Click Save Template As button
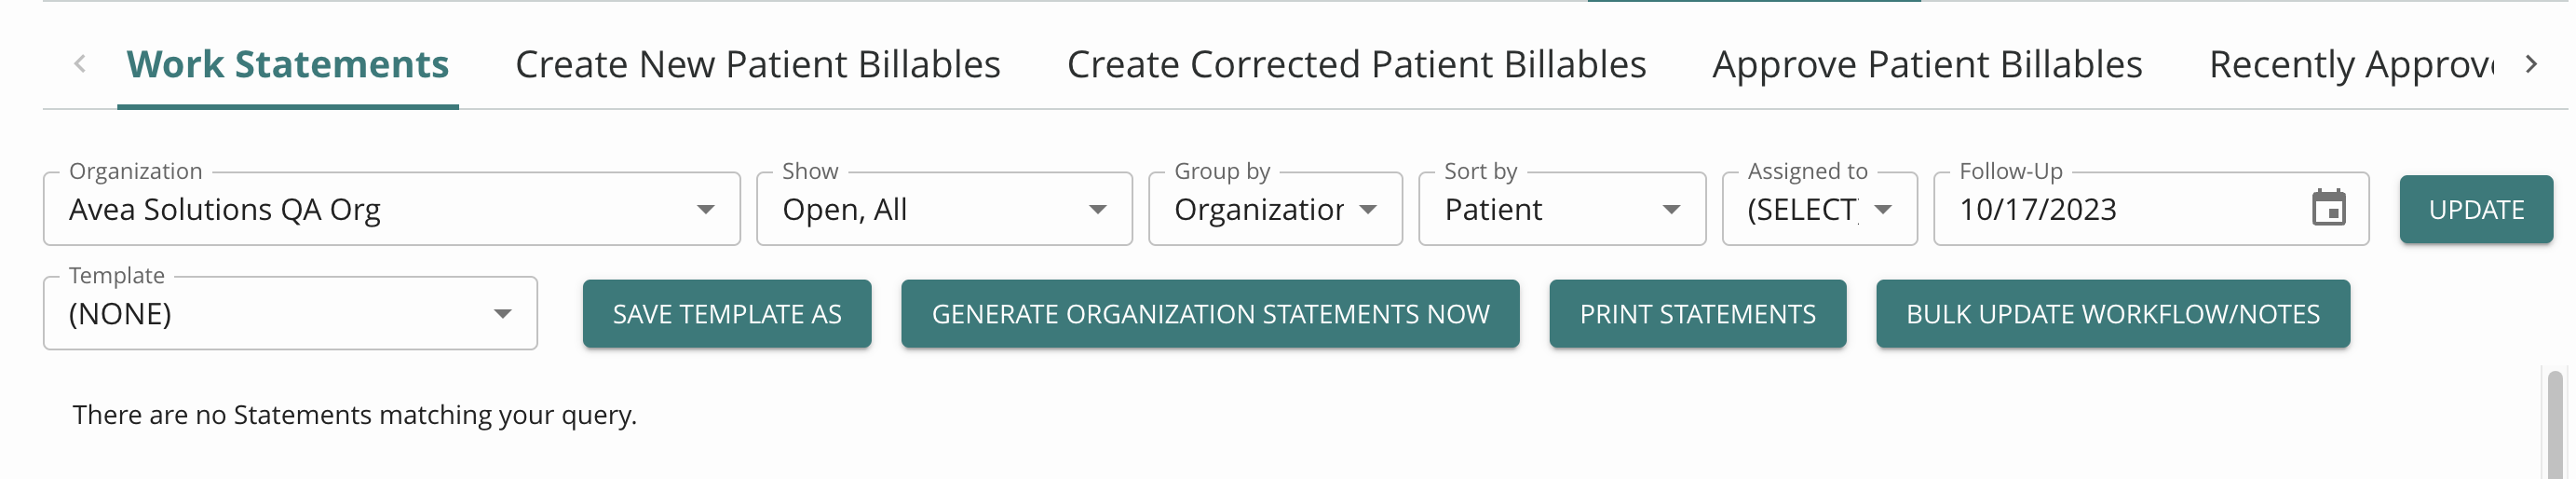2576x479 pixels. click(x=726, y=314)
